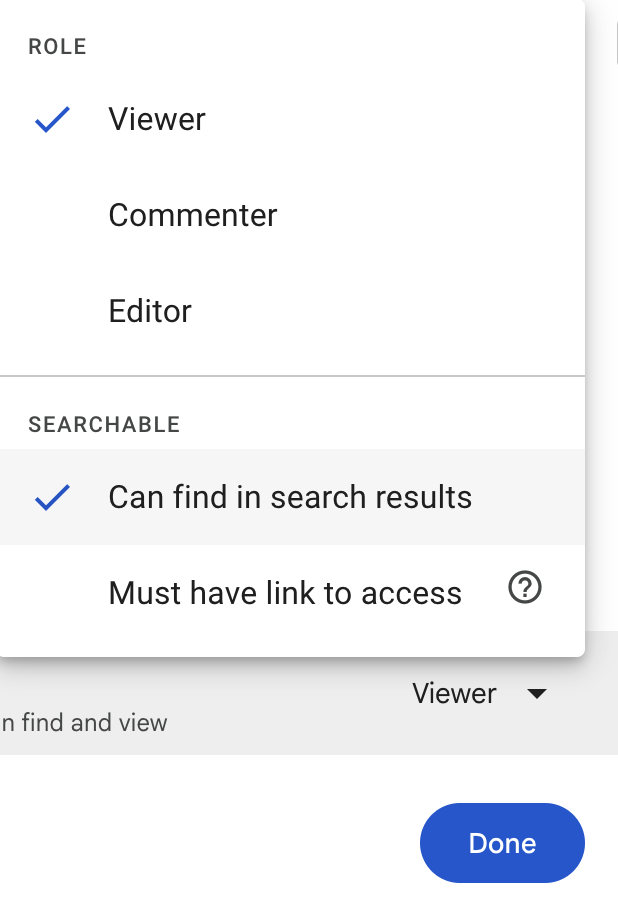The height and width of the screenshot is (914, 618).
Task: Select the Viewer role option
Action: click(x=292, y=119)
